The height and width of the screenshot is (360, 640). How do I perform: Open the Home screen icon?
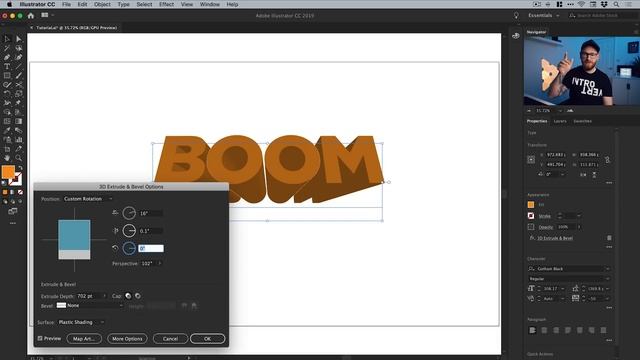coord(31,16)
